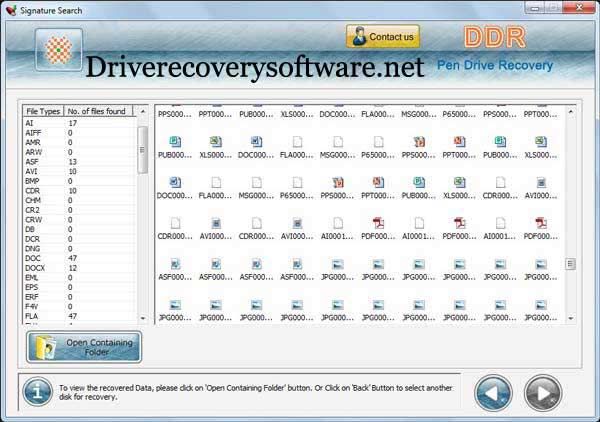
Task: Click the Contact us button
Action: tap(383, 37)
